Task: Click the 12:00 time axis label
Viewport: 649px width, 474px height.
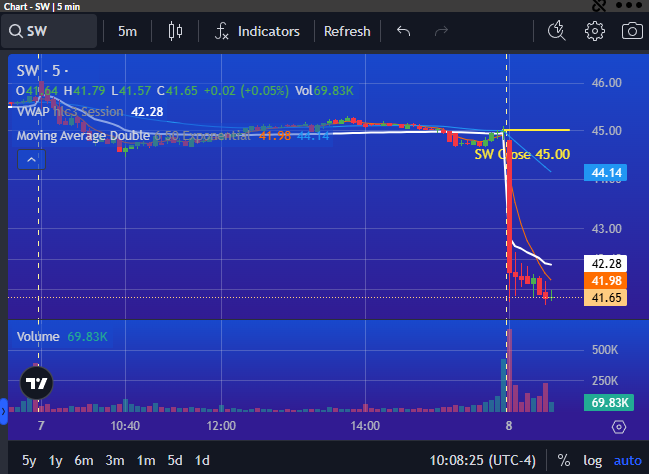Action: tap(221, 426)
